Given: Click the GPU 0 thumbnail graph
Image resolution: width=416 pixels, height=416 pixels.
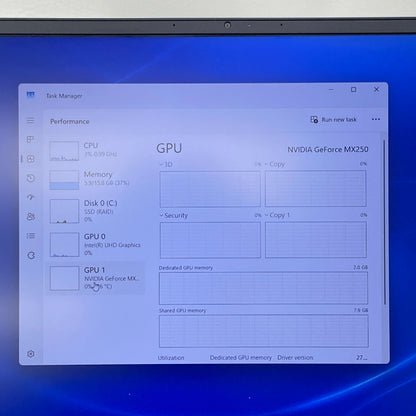Looking at the screenshot, I should [x=64, y=245].
